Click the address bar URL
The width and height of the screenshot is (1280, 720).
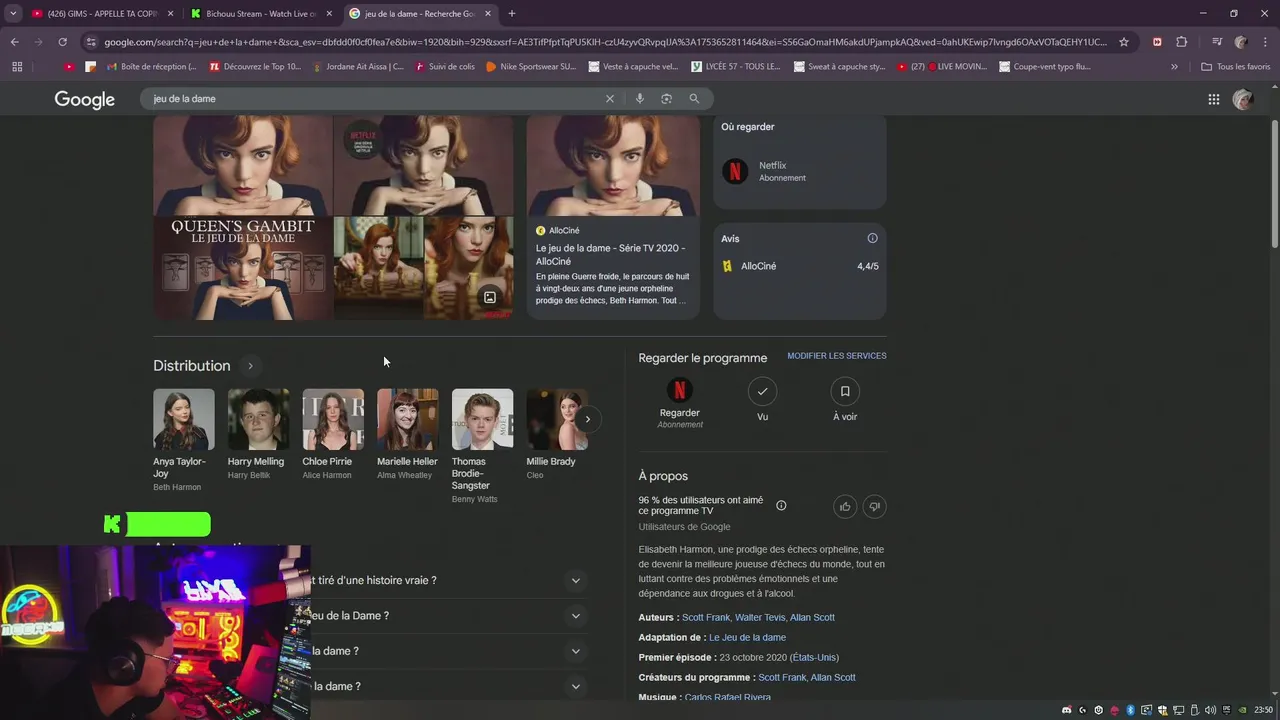pos(605,42)
